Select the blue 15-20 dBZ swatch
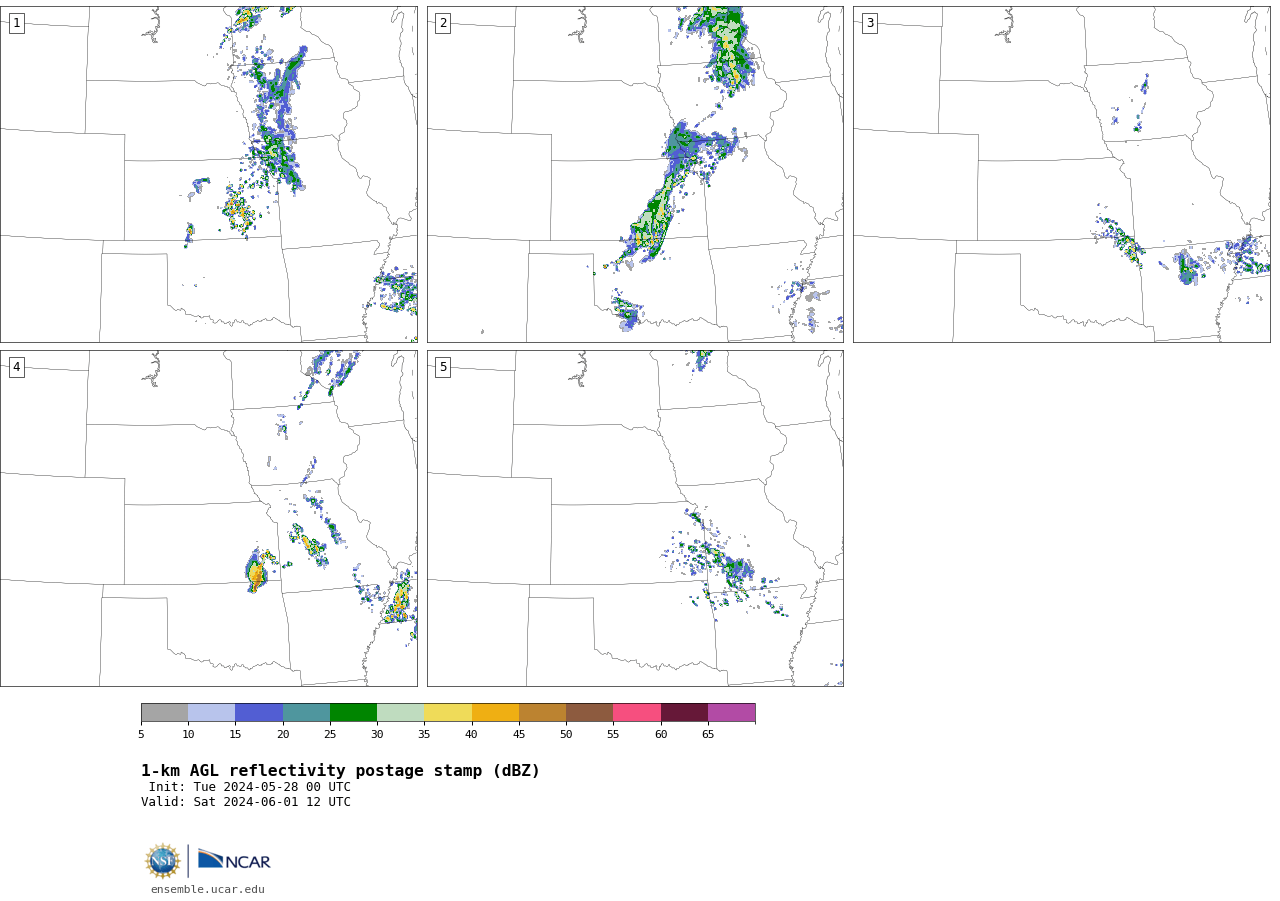Image resolution: width=1280 pixels, height=901 pixels. pyautogui.click(x=259, y=712)
